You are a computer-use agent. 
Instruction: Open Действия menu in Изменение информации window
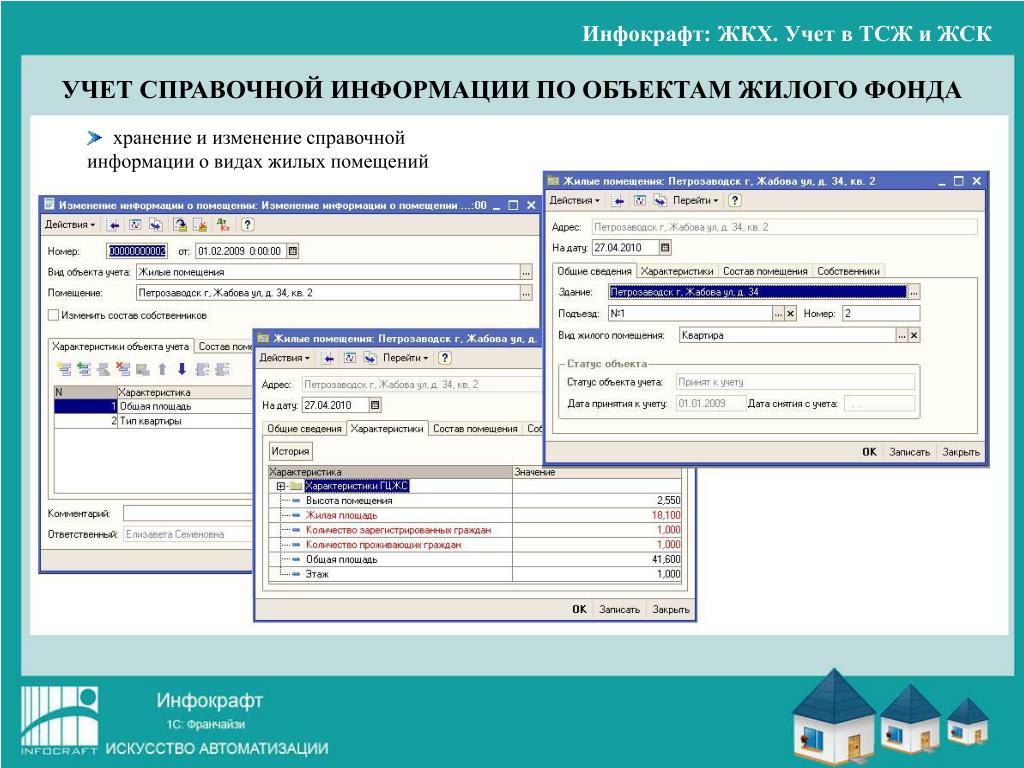pyautogui.click(x=69, y=225)
